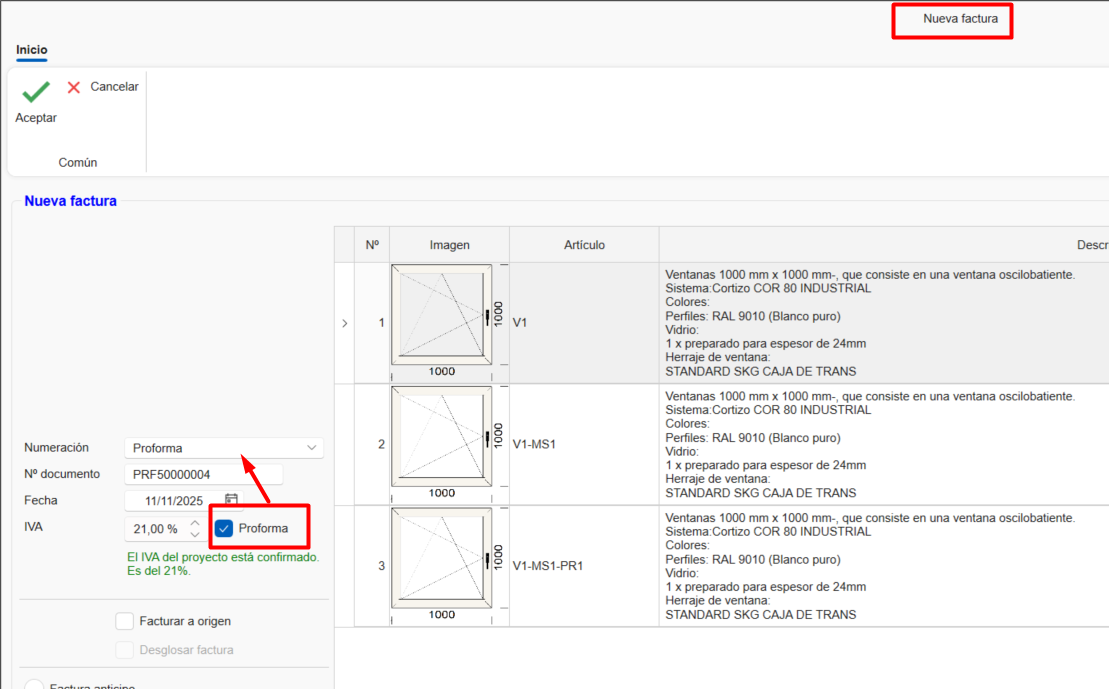
Task: Click the Nº documento field
Action: [204, 474]
